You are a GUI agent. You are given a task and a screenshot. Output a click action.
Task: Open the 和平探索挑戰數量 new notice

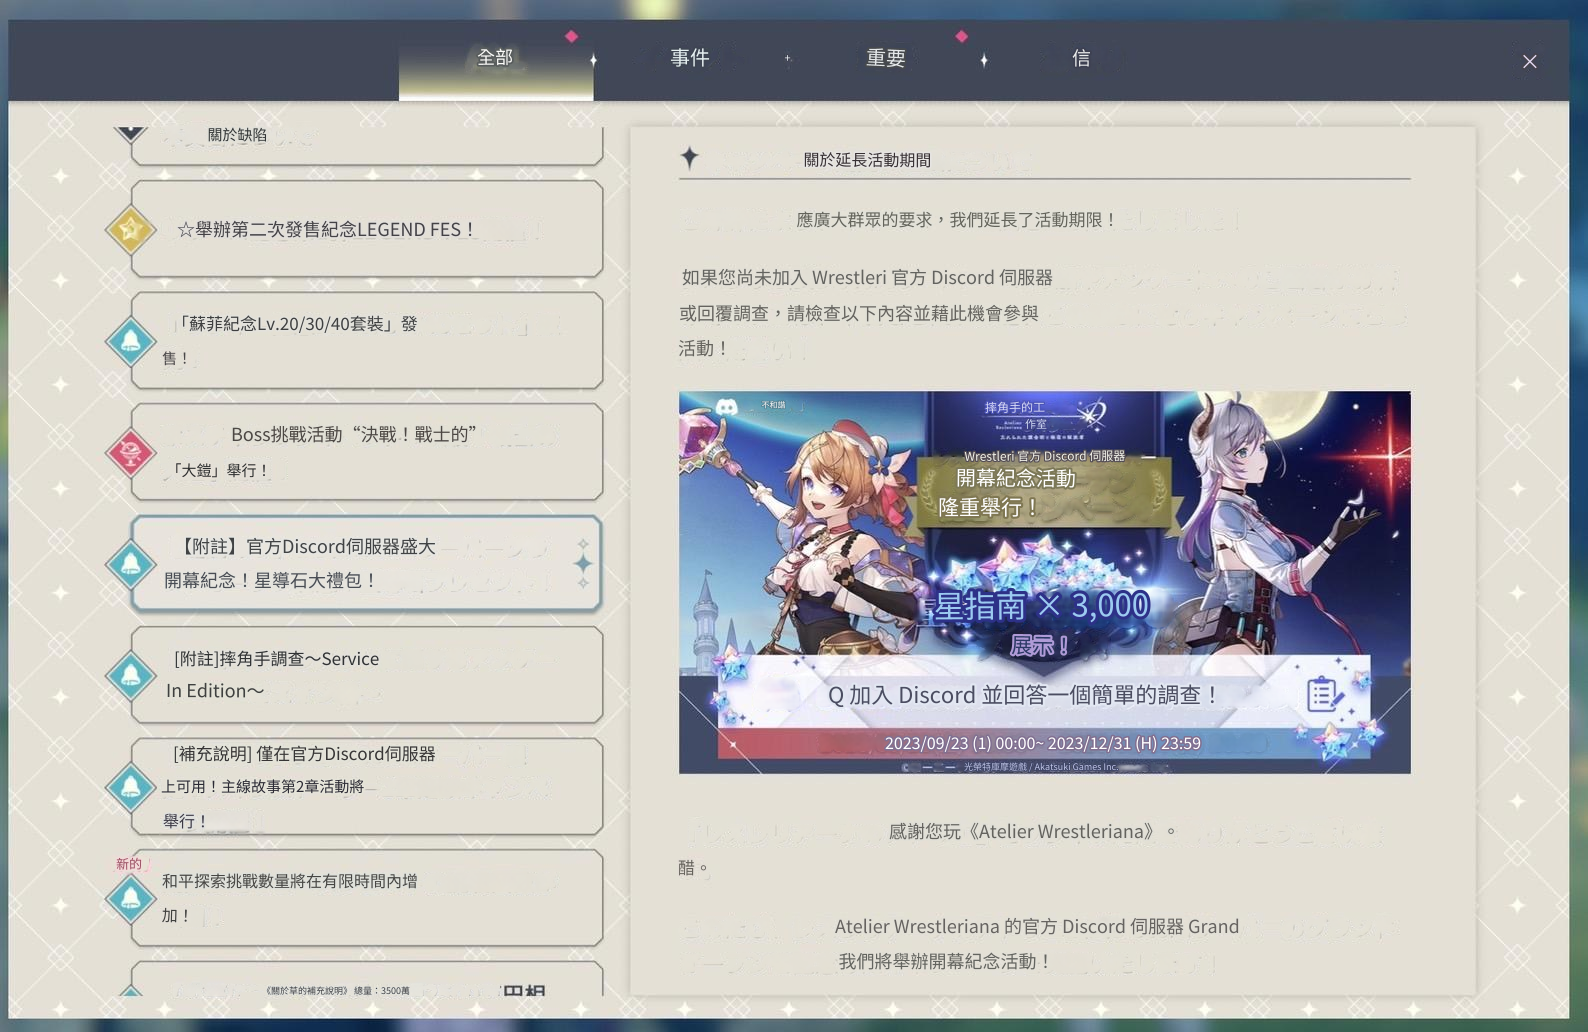[x=367, y=898]
